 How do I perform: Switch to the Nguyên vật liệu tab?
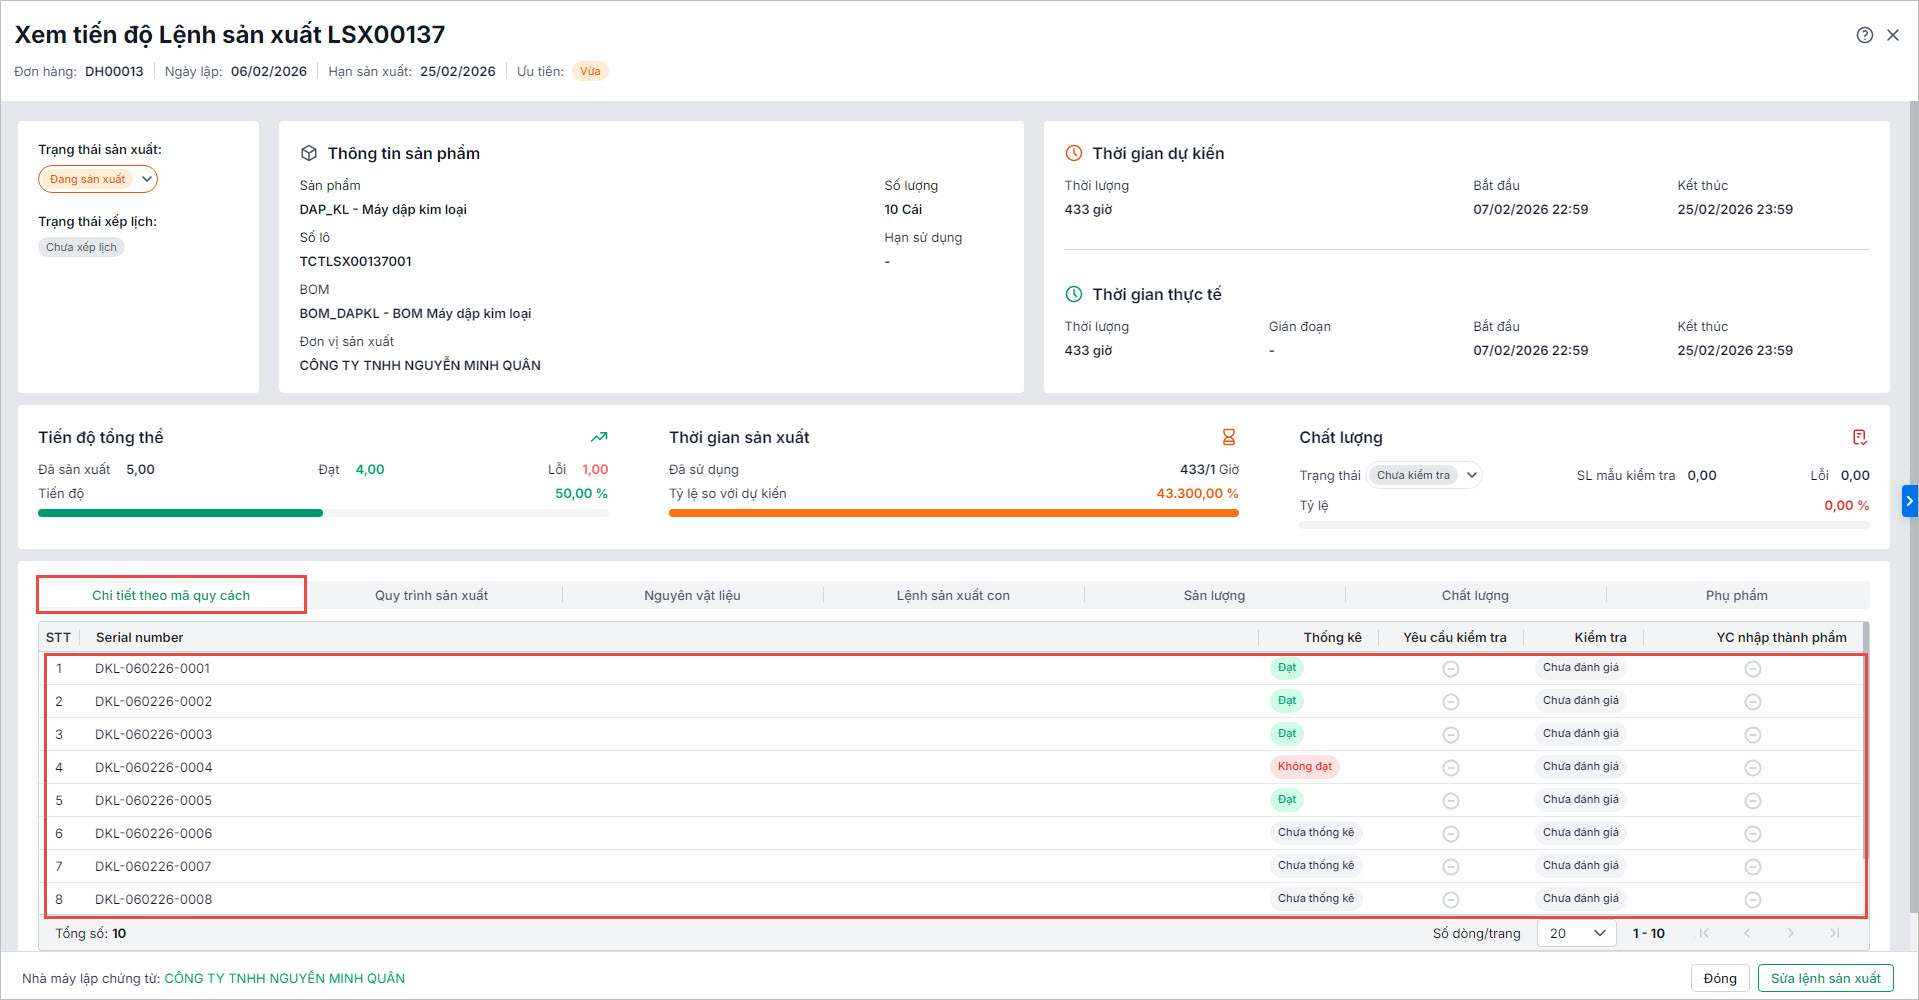(x=692, y=595)
